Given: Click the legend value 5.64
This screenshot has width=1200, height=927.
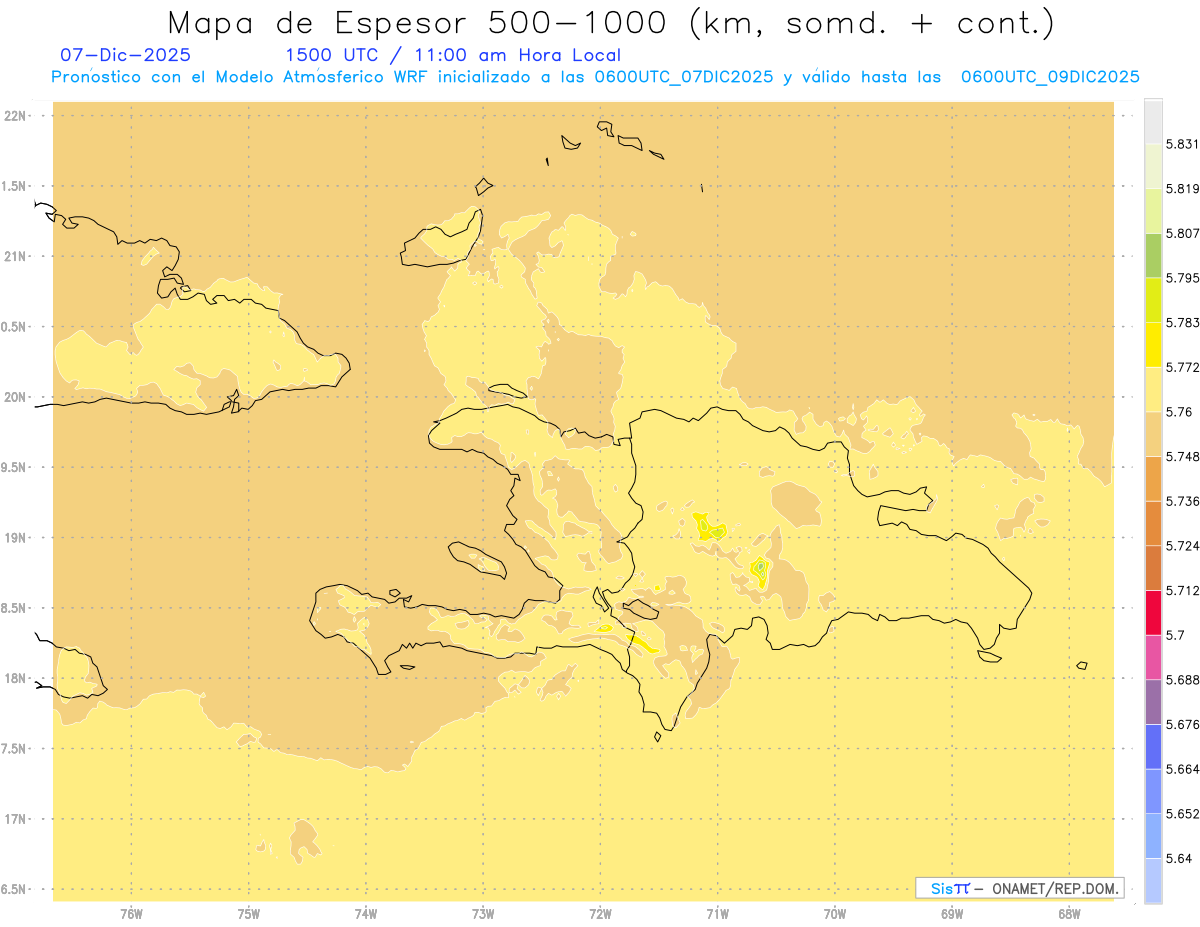Looking at the screenshot, I should [1179, 858].
